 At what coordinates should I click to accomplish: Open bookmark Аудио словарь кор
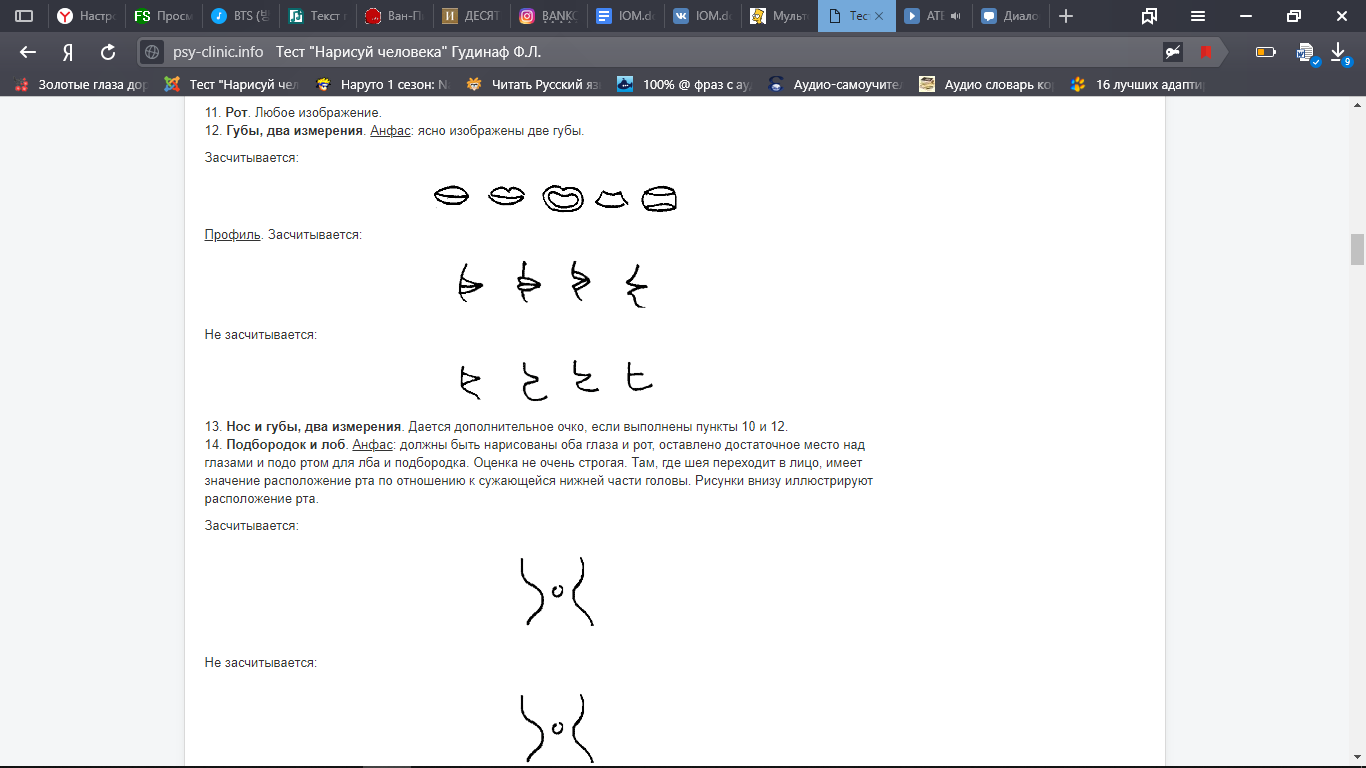pyautogui.click(x=987, y=85)
